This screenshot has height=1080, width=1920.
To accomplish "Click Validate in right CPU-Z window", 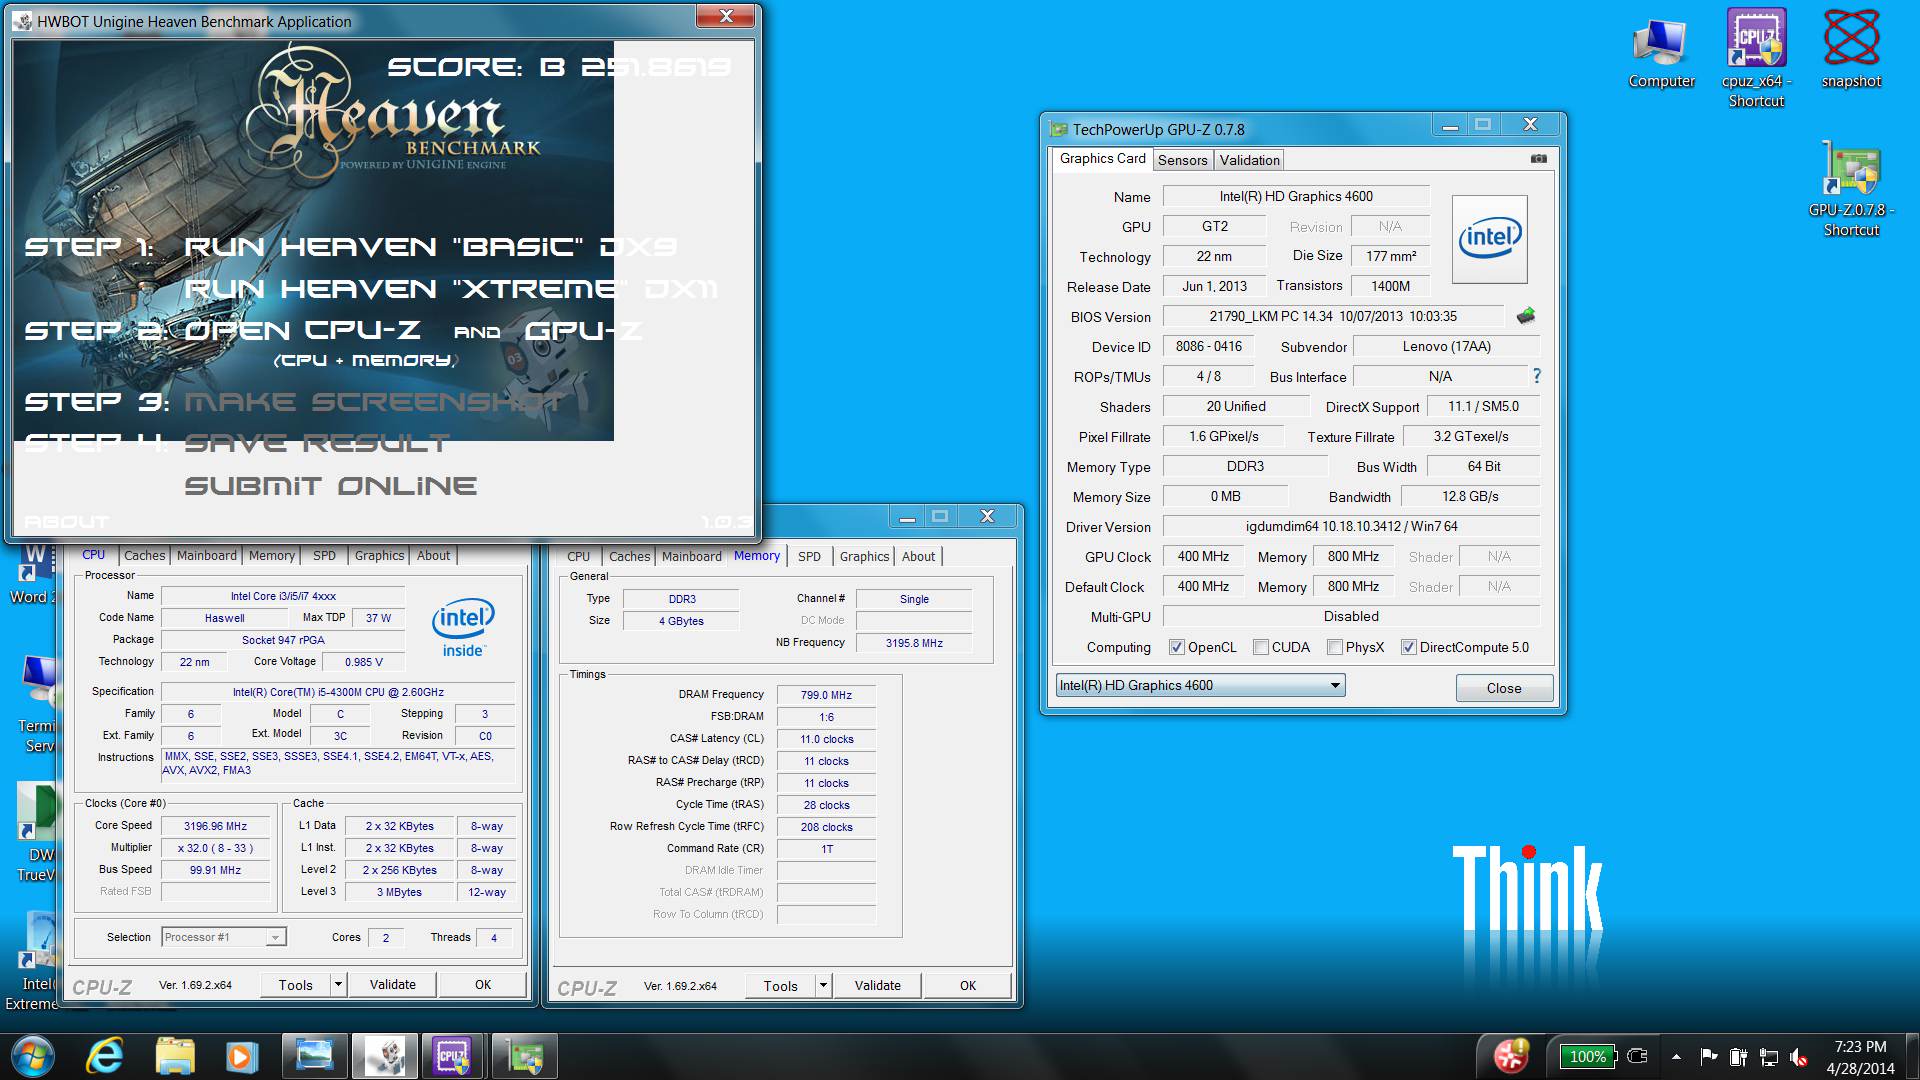I will tap(877, 985).
